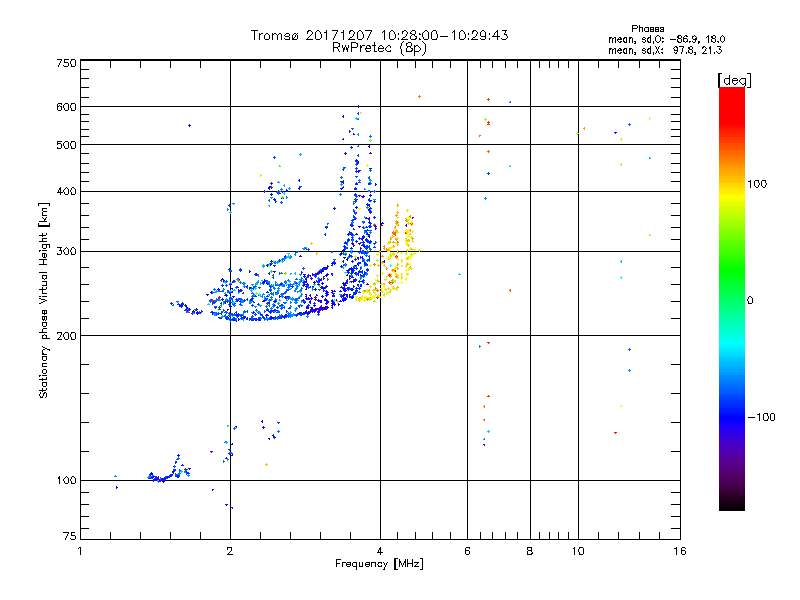Click the colorbar tick label '0'
The image size is (800, 600).
pyautogui.click(x=750, y=301)
